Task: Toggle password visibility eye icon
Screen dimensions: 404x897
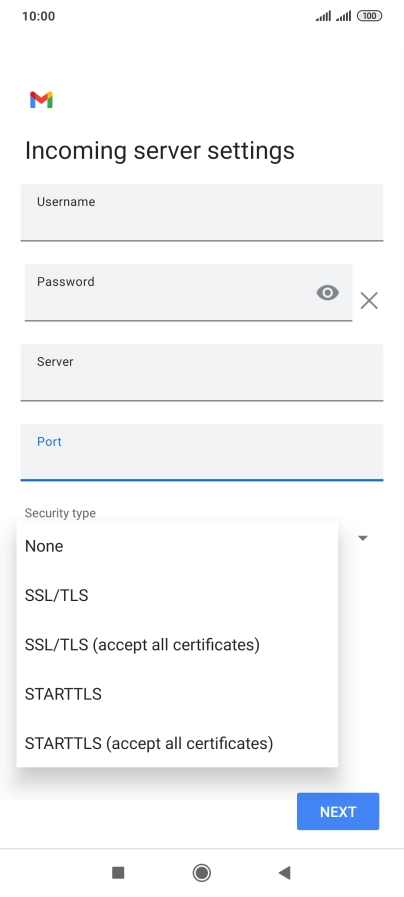Action: tap(327, 293)
